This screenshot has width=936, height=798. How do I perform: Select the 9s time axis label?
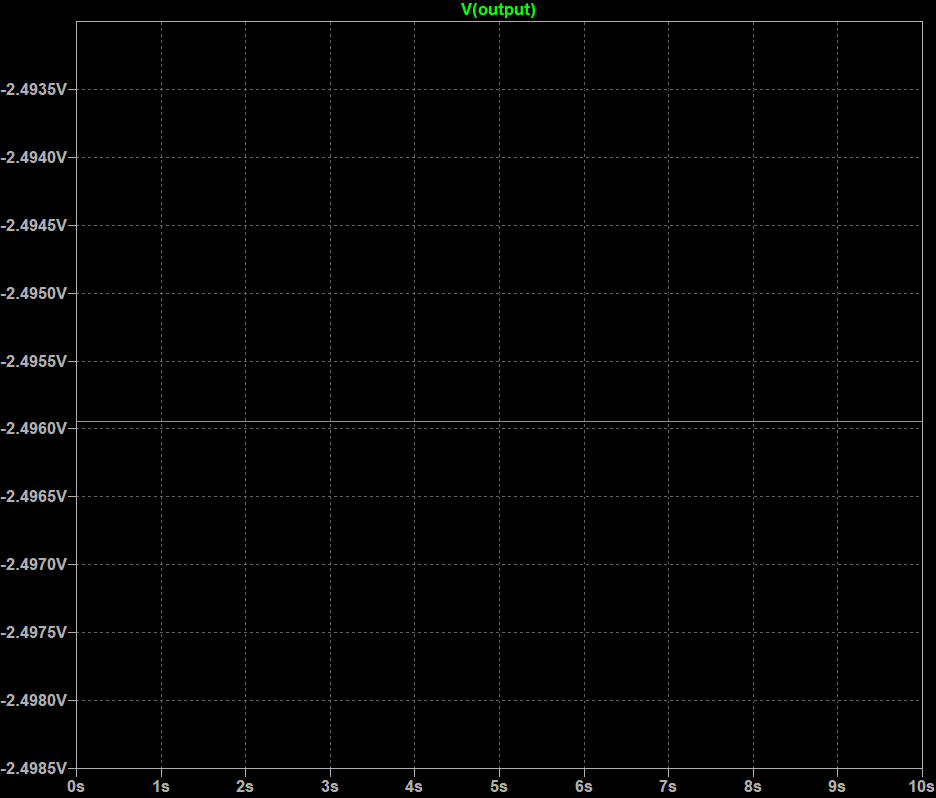pos(837,786)
